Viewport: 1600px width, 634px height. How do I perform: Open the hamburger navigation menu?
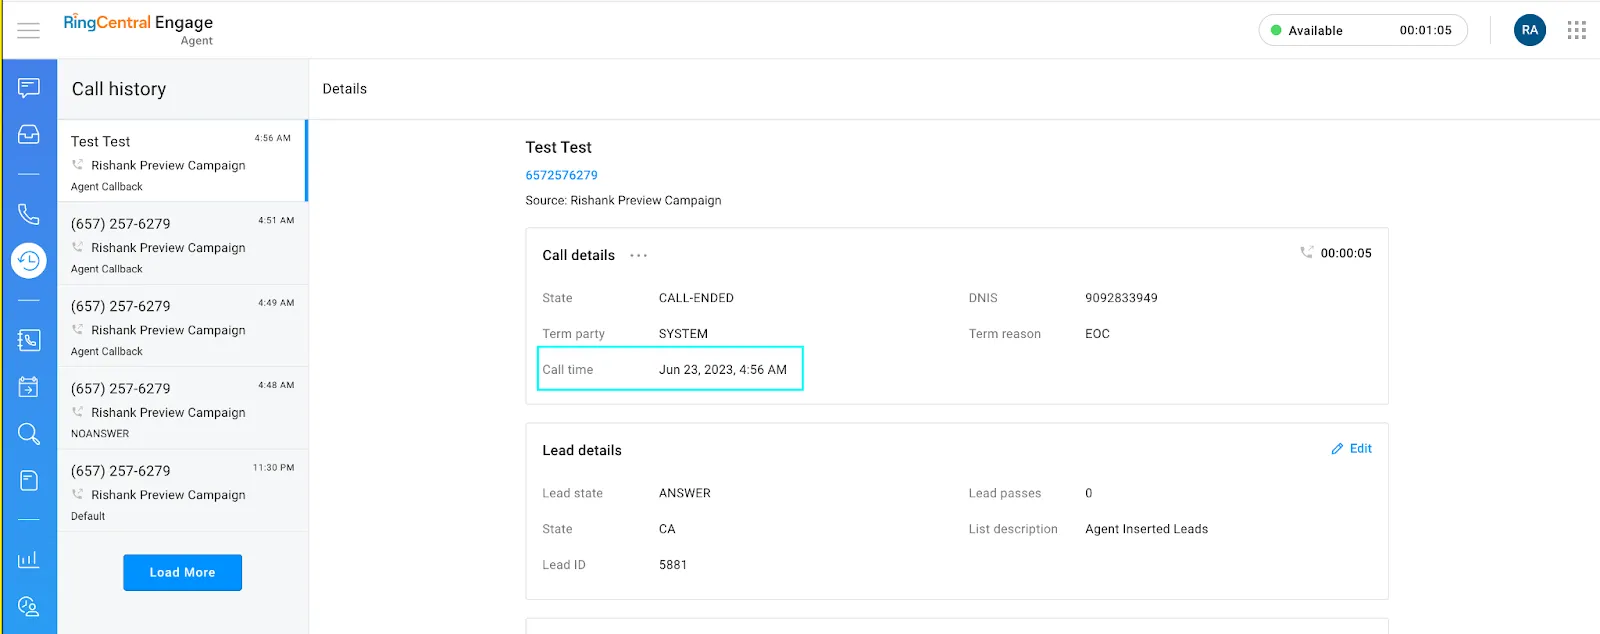(29, 30)
